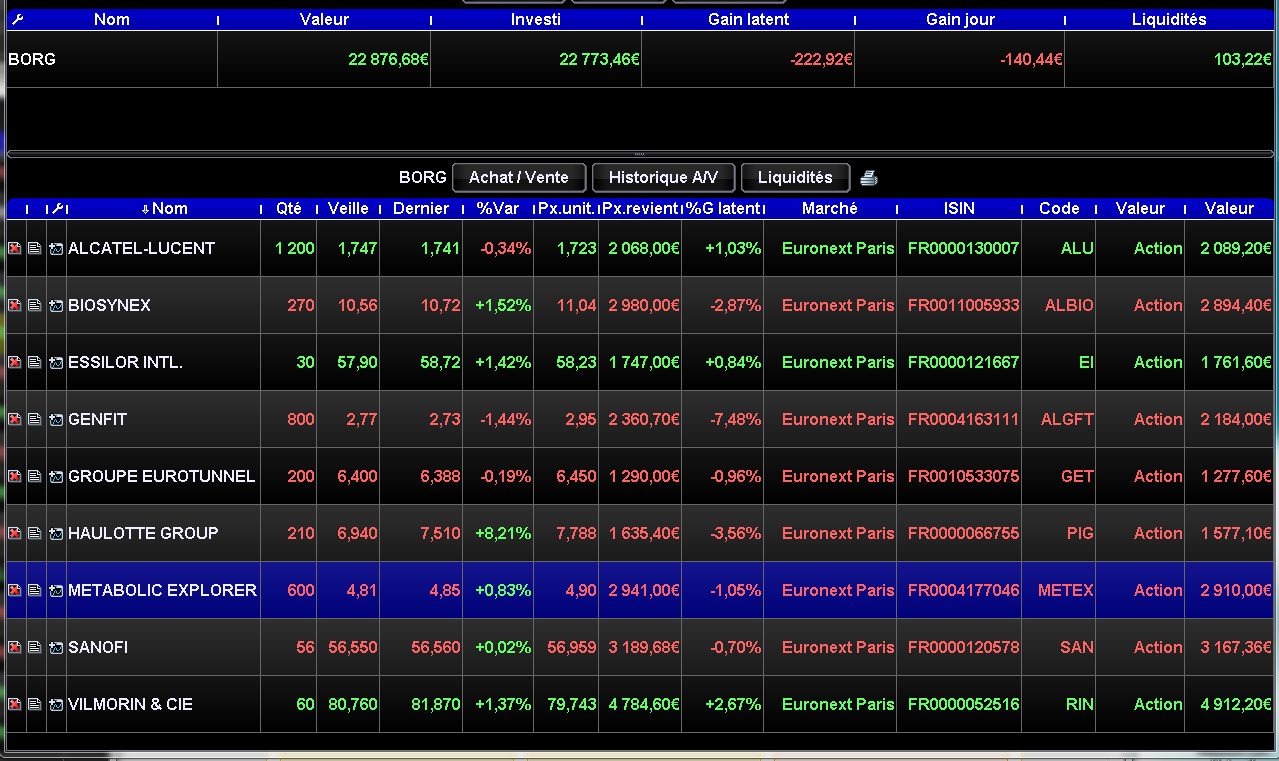Click the red delete icon for SANOFI
This screenshot has height=761, width=1279.
(15, 647)
